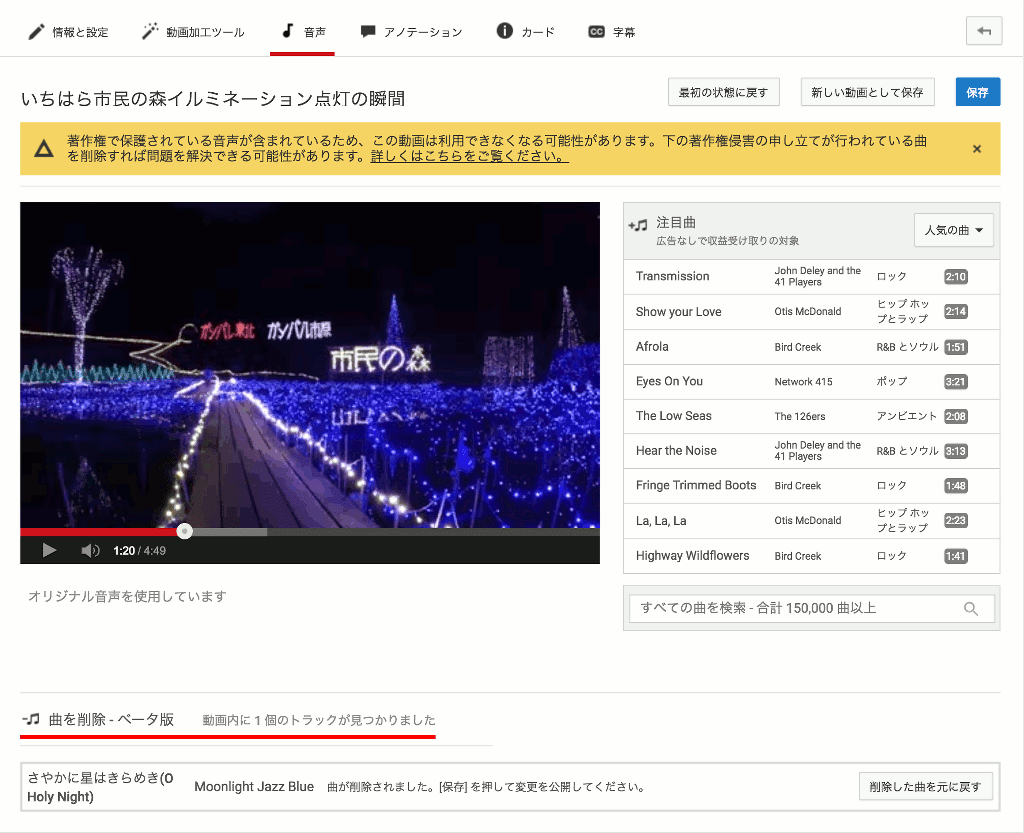Click the 3:21 duration badge for Eyes On You
1024x833 pixels.
tap(956, 382)
